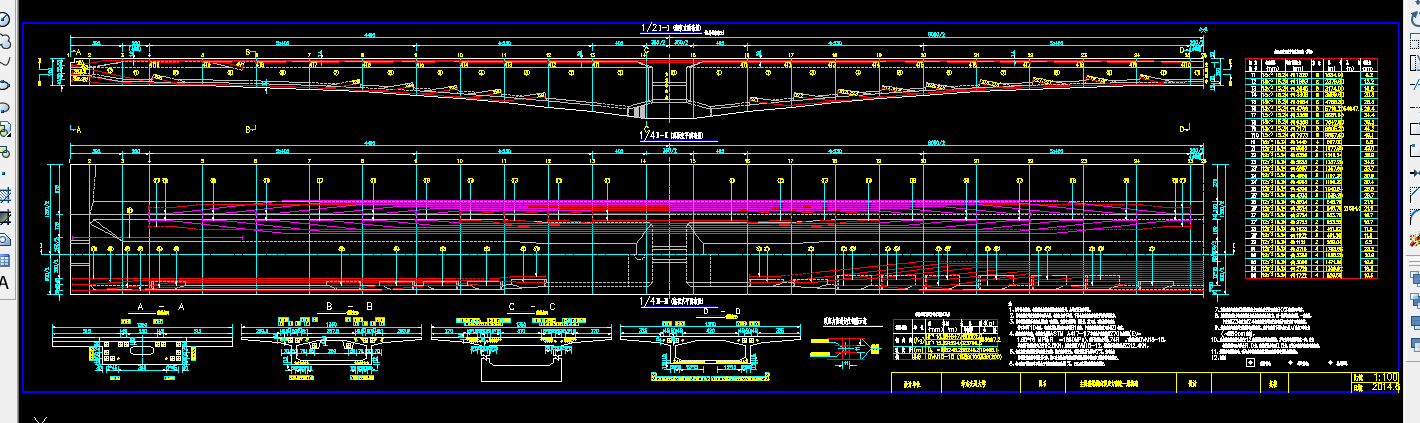The image size is (1420, 423).
Task: Click the 'D — D' section label
Action: [723, 311]
